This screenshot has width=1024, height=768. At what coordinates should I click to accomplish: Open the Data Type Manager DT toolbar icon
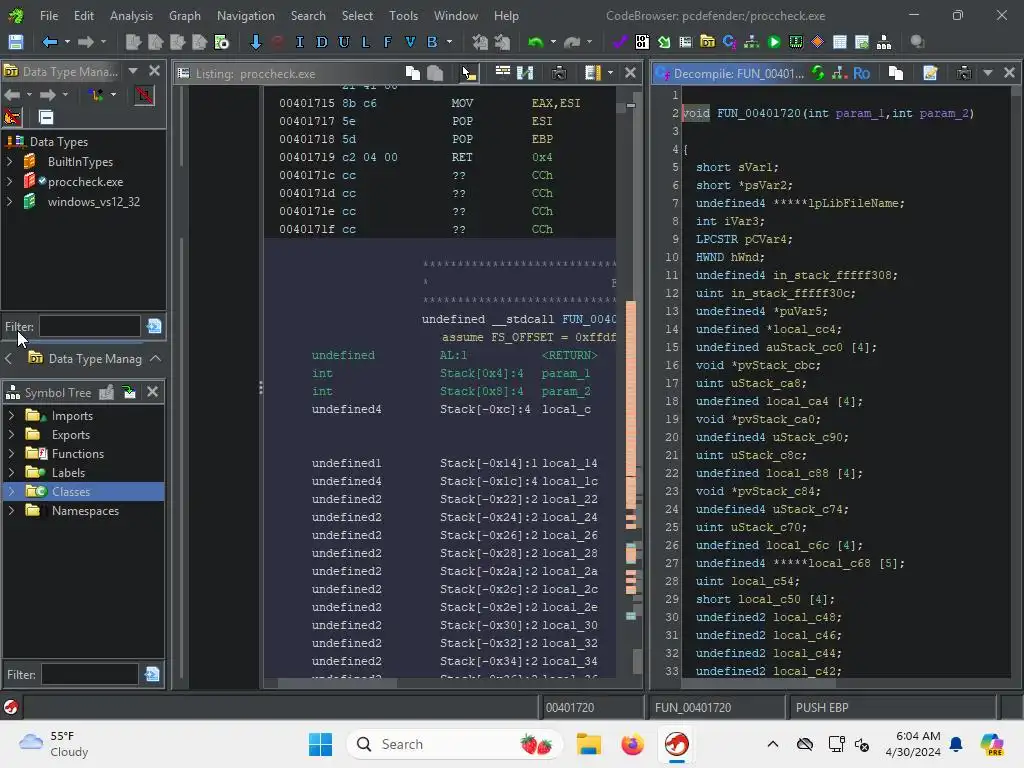point(707,42)
